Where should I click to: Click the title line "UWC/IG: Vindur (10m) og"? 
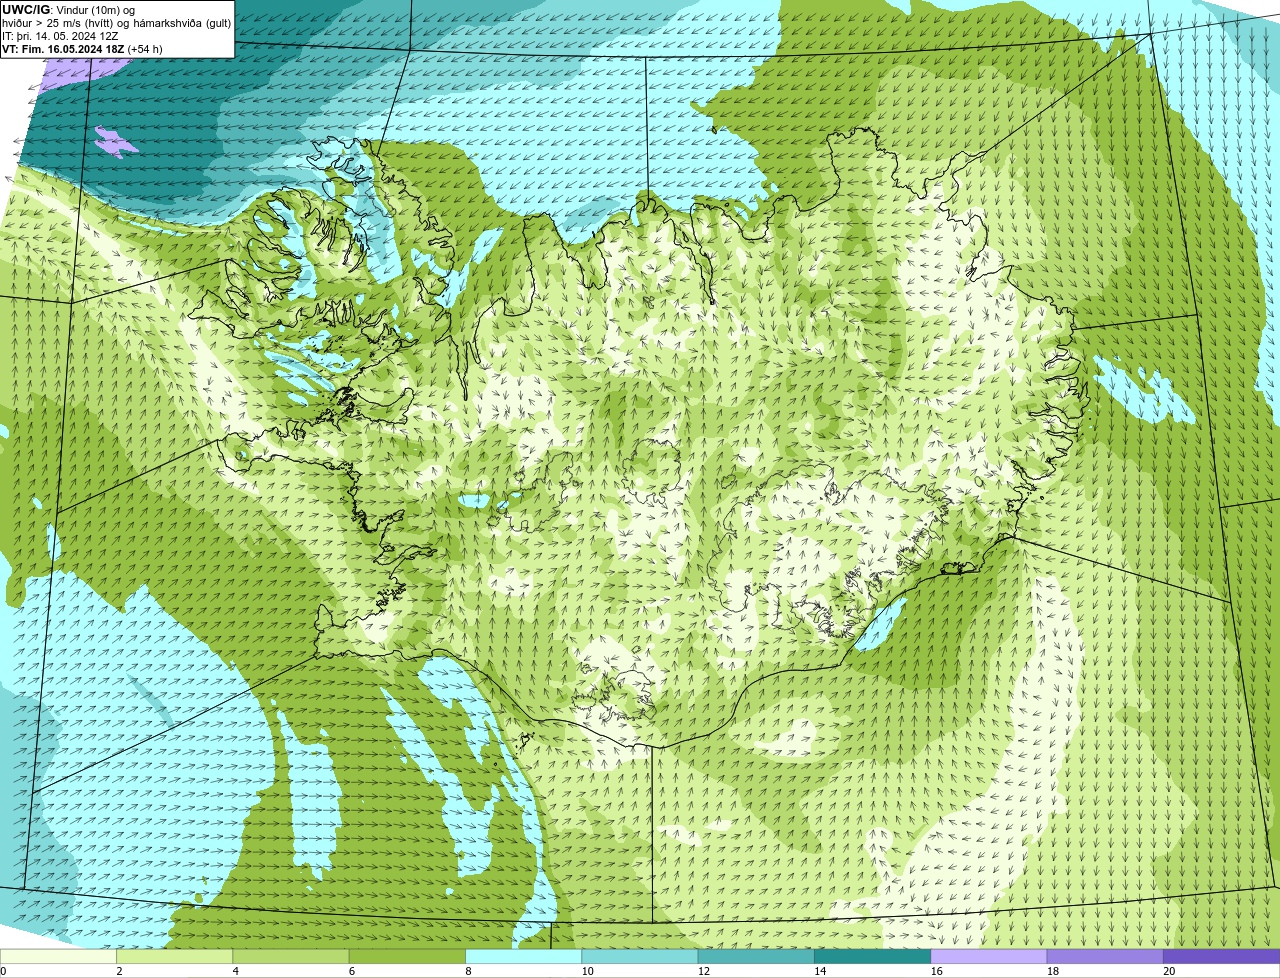[68, 10]
